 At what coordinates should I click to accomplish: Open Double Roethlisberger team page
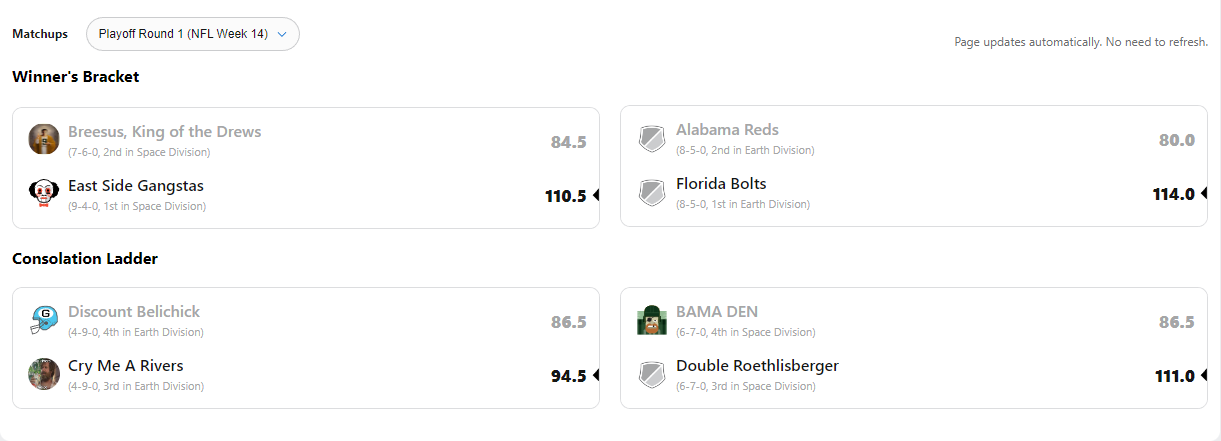(757, 366)
